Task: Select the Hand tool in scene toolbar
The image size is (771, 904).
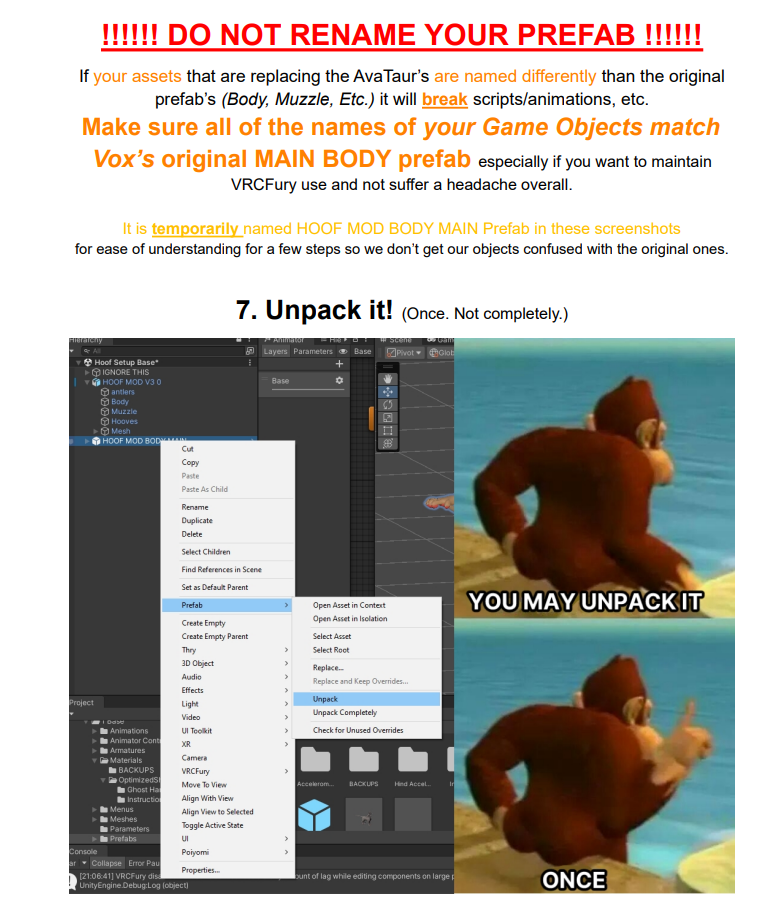Action: (x=388, y=379)
